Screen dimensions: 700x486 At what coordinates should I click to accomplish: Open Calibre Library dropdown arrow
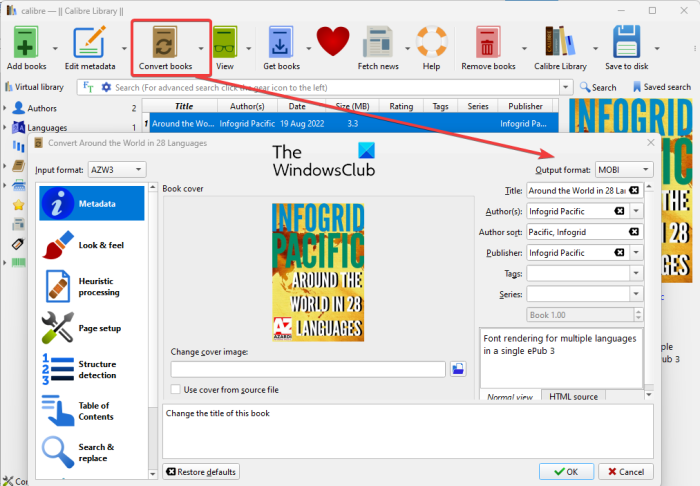[x=595, y=48]
